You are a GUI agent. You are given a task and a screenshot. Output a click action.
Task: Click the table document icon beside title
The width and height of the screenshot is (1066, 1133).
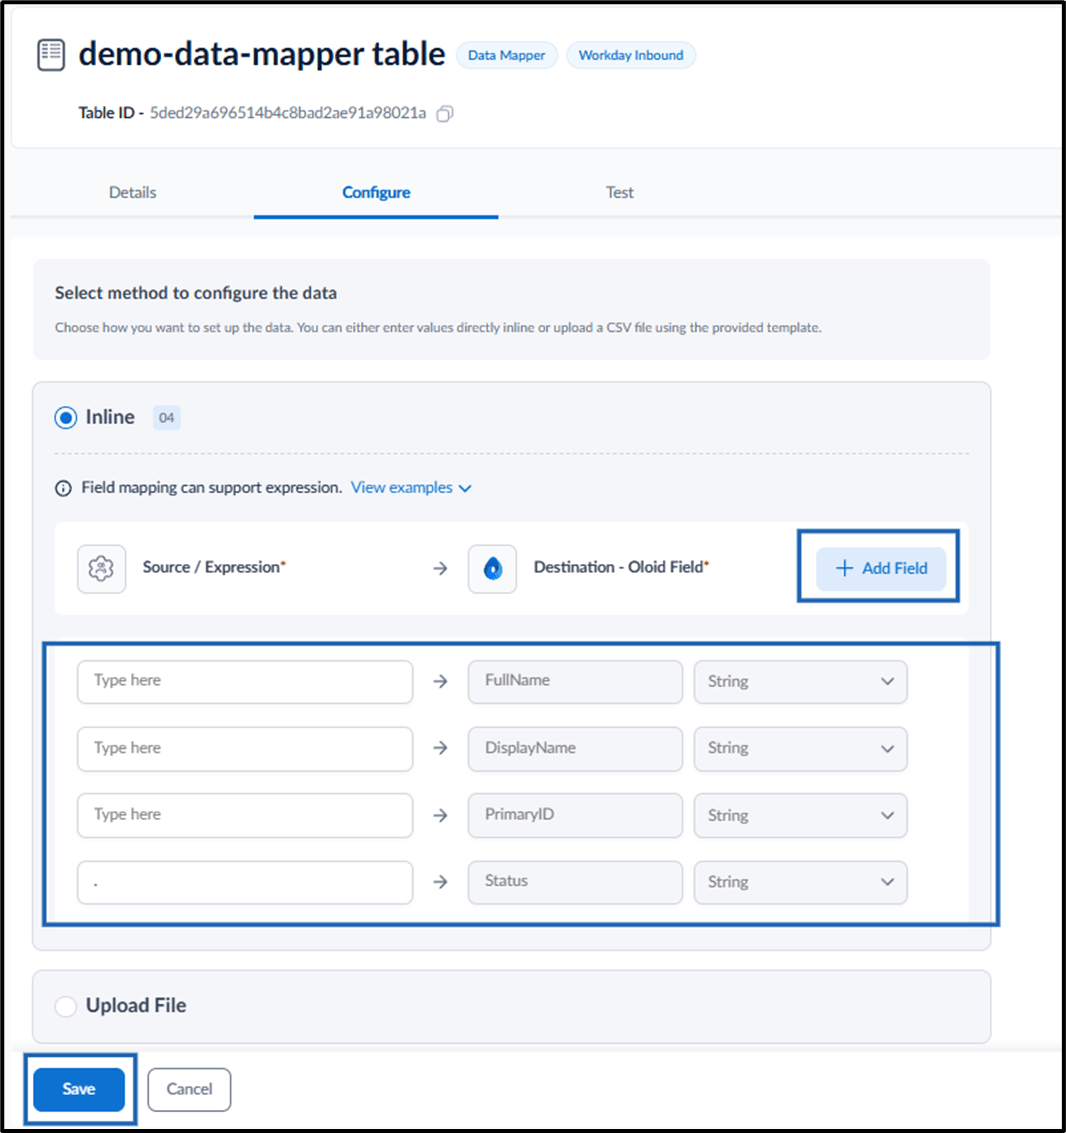[x=51, y=56]
